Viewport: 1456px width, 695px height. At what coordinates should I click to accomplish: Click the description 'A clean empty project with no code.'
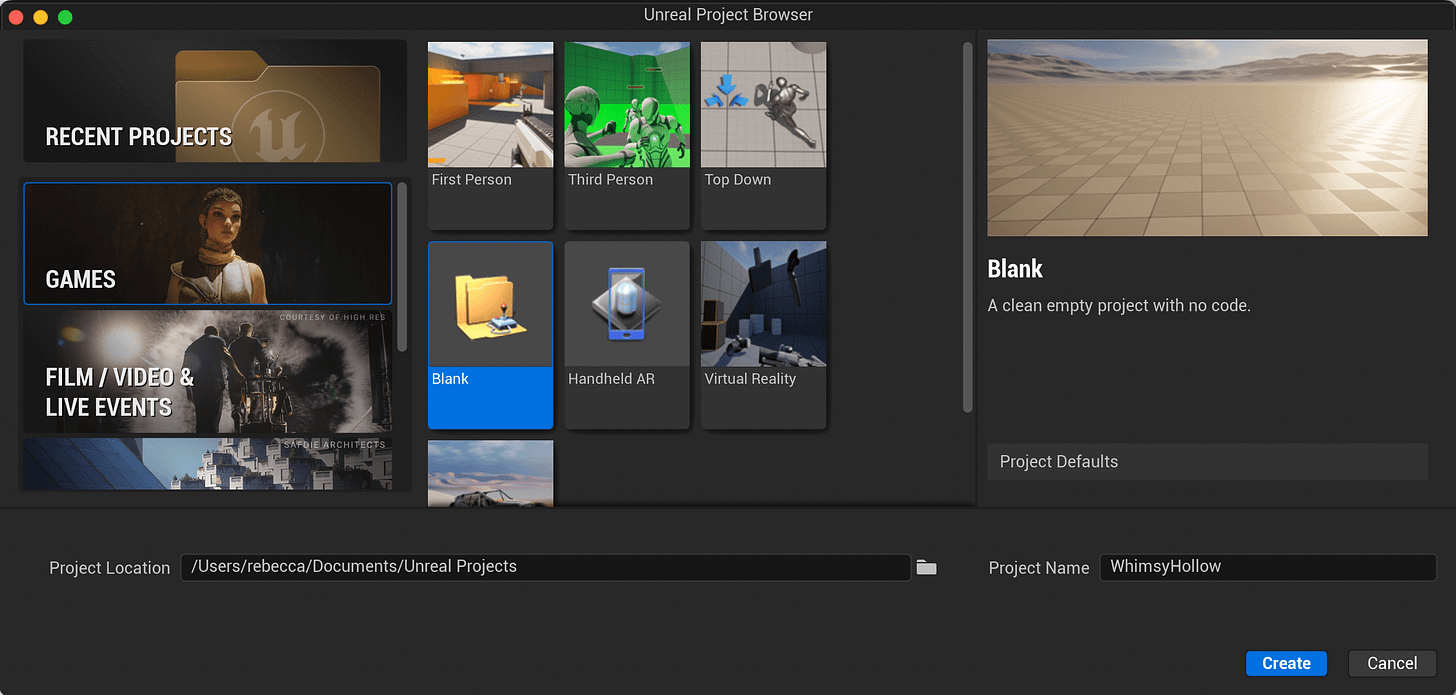click(x=1119, y=306)
